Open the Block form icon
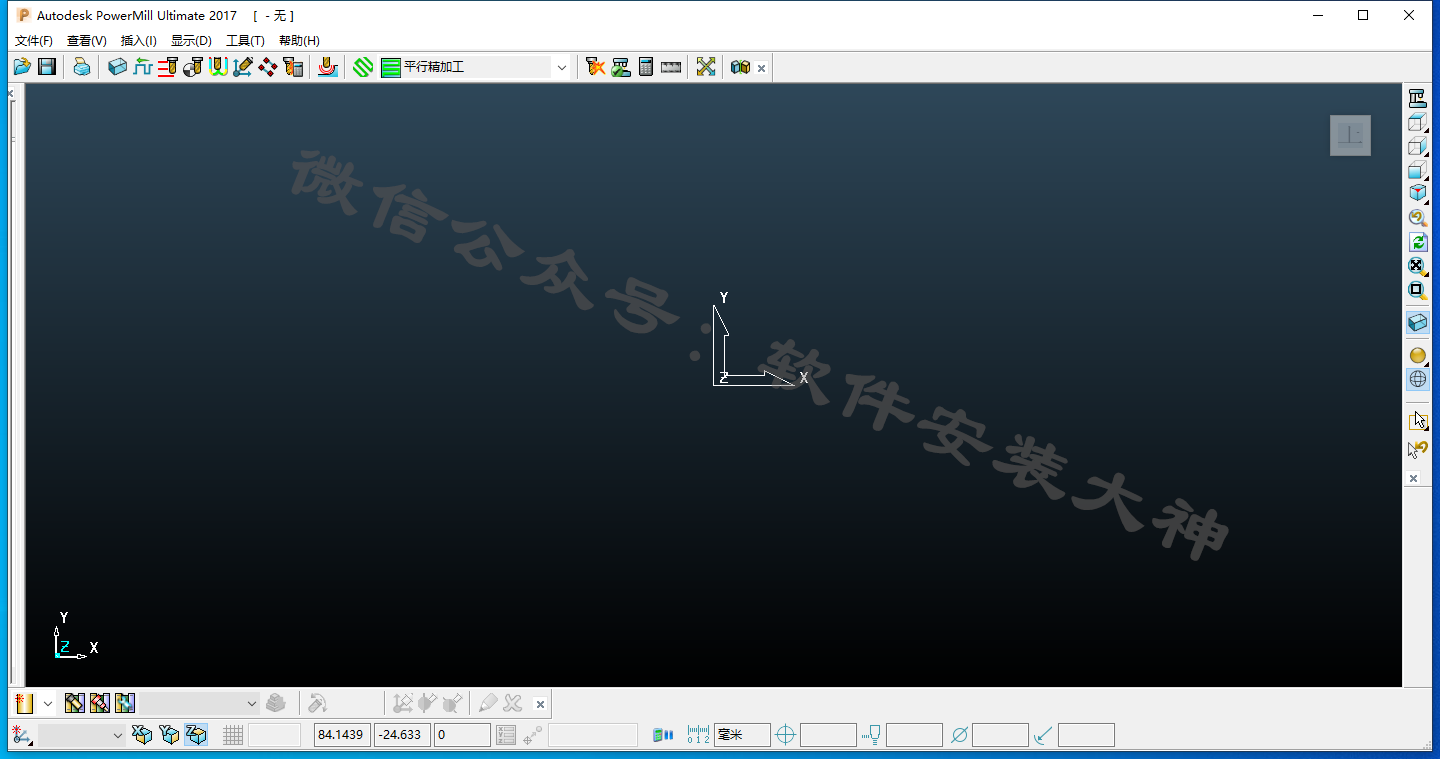This screenshot has width=1440, height=759. pyautogui.click(x=118, y=67)
